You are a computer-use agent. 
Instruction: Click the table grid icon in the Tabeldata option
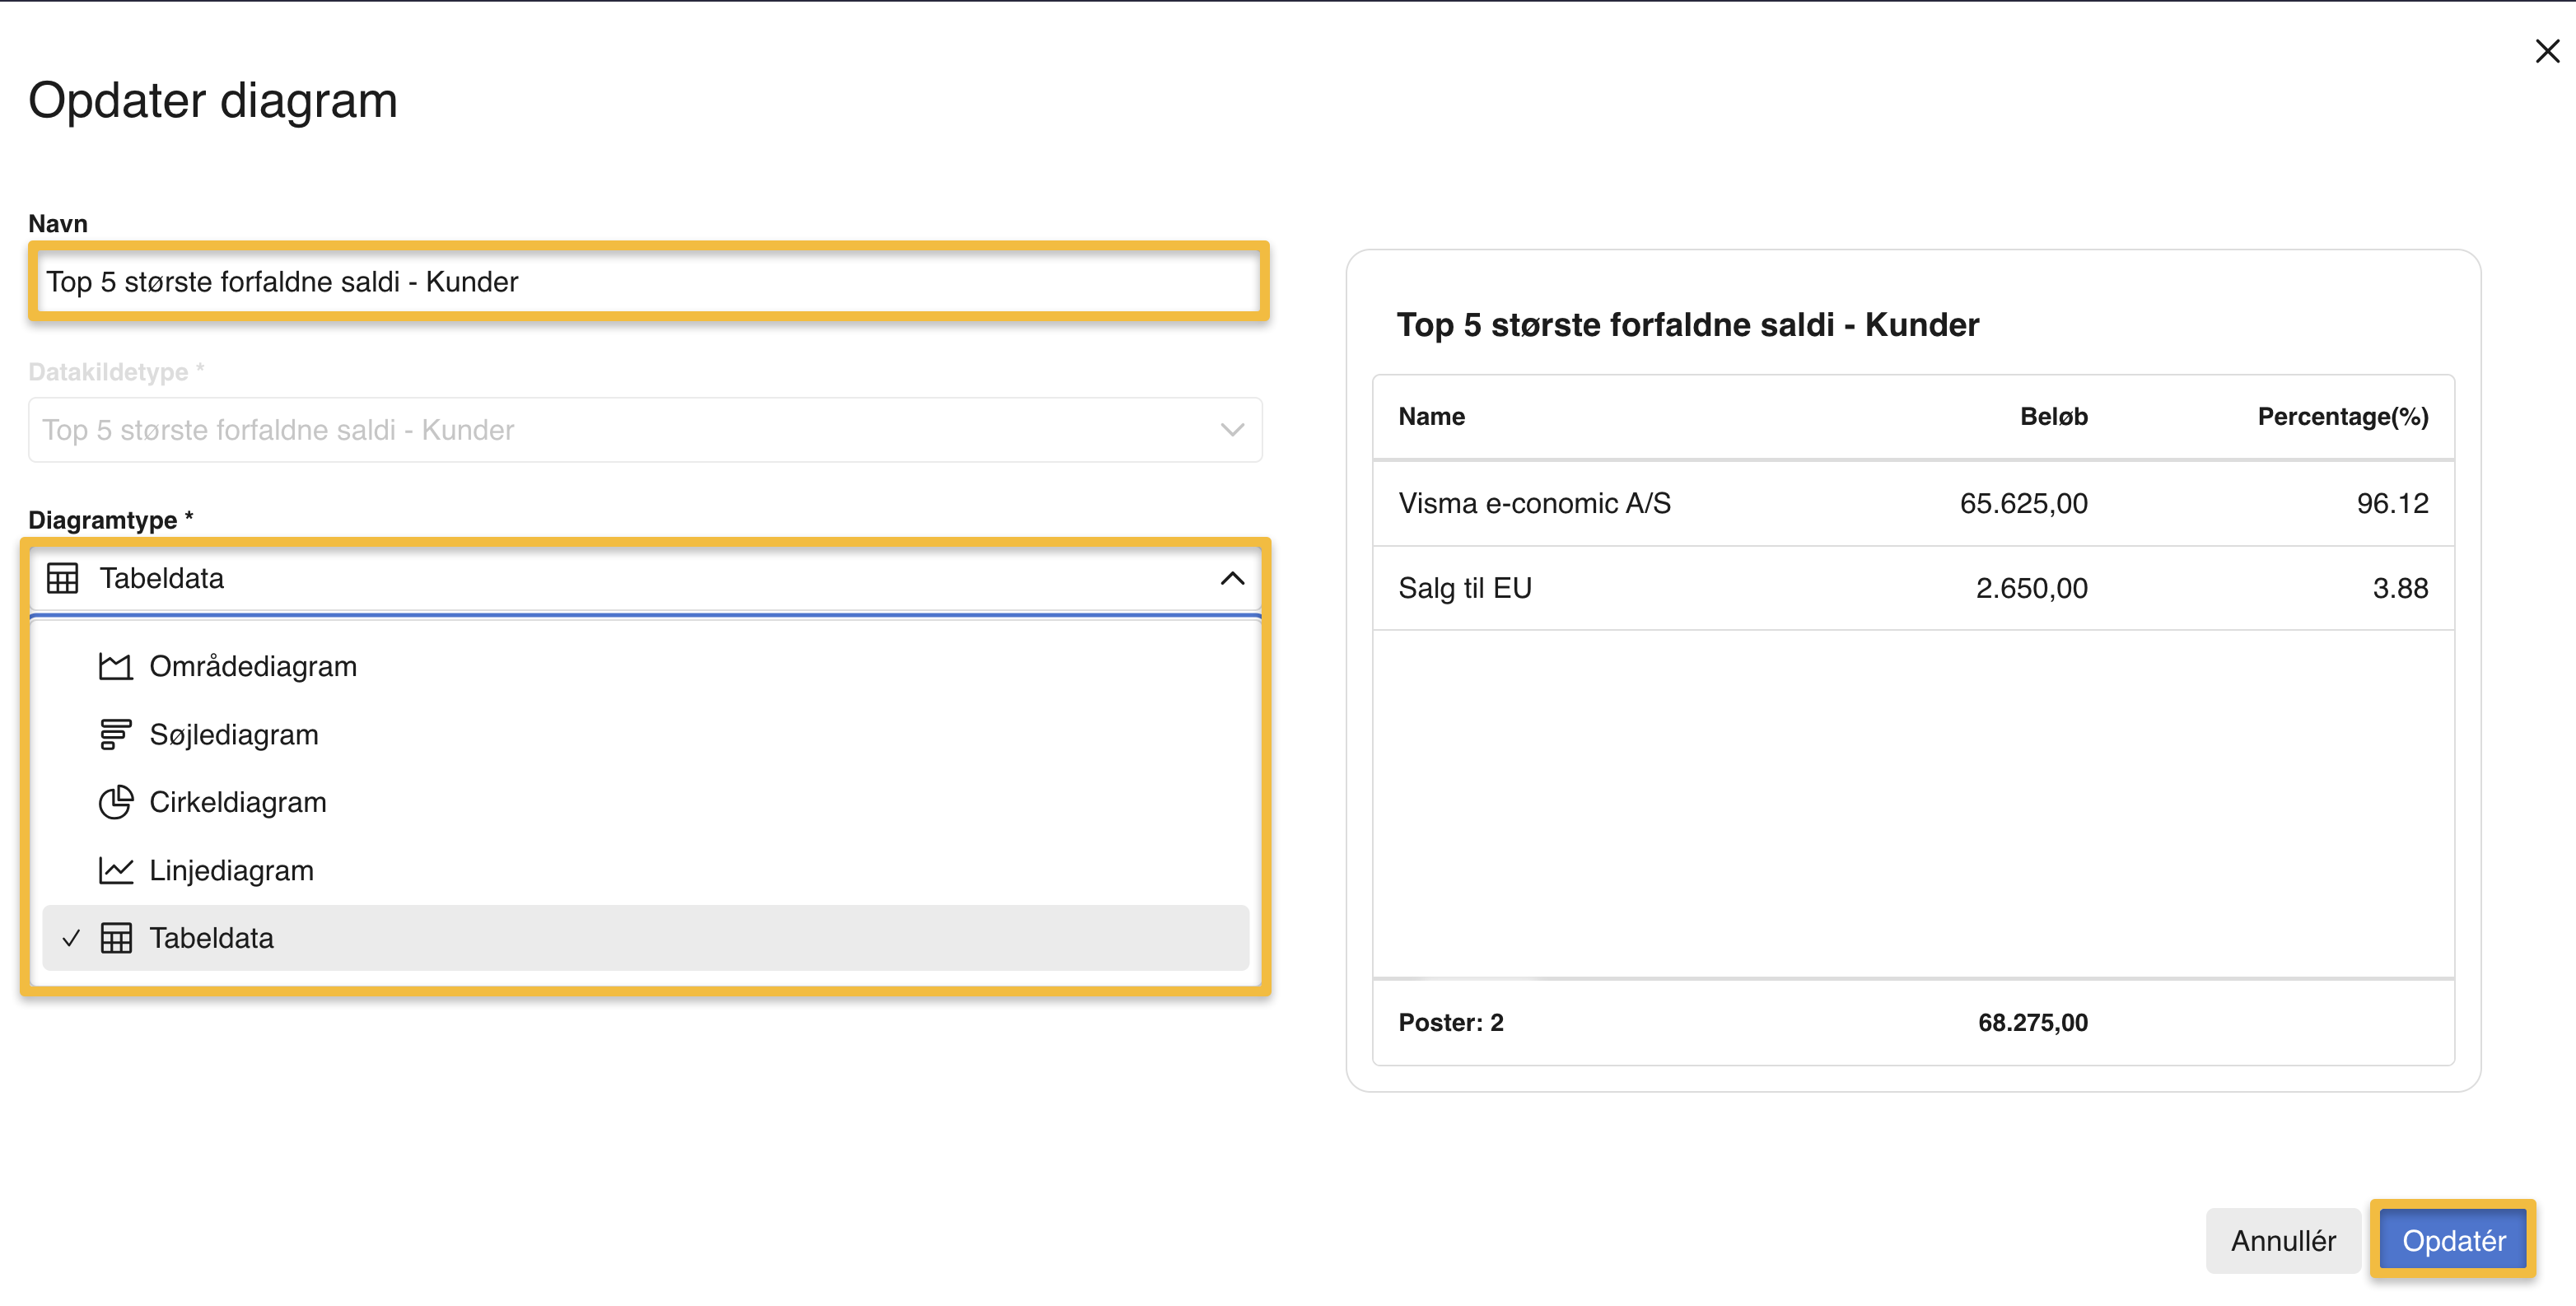116,938
